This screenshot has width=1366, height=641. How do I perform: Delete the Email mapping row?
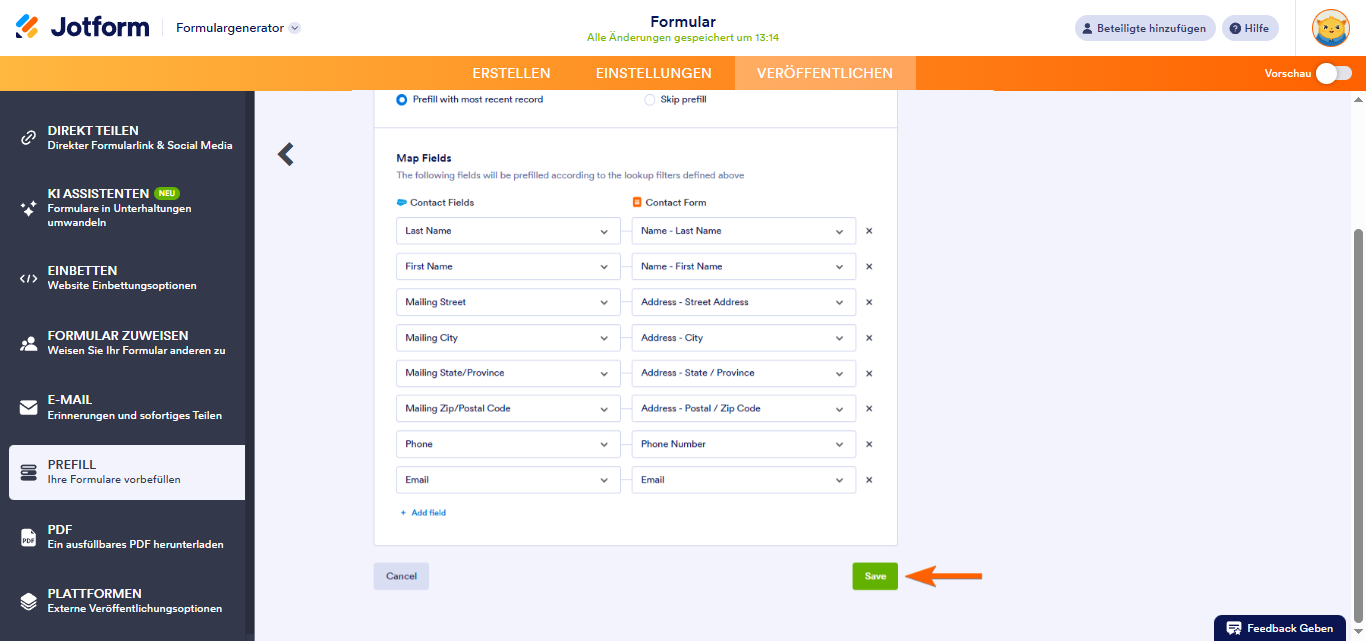(x=869, y=480)
